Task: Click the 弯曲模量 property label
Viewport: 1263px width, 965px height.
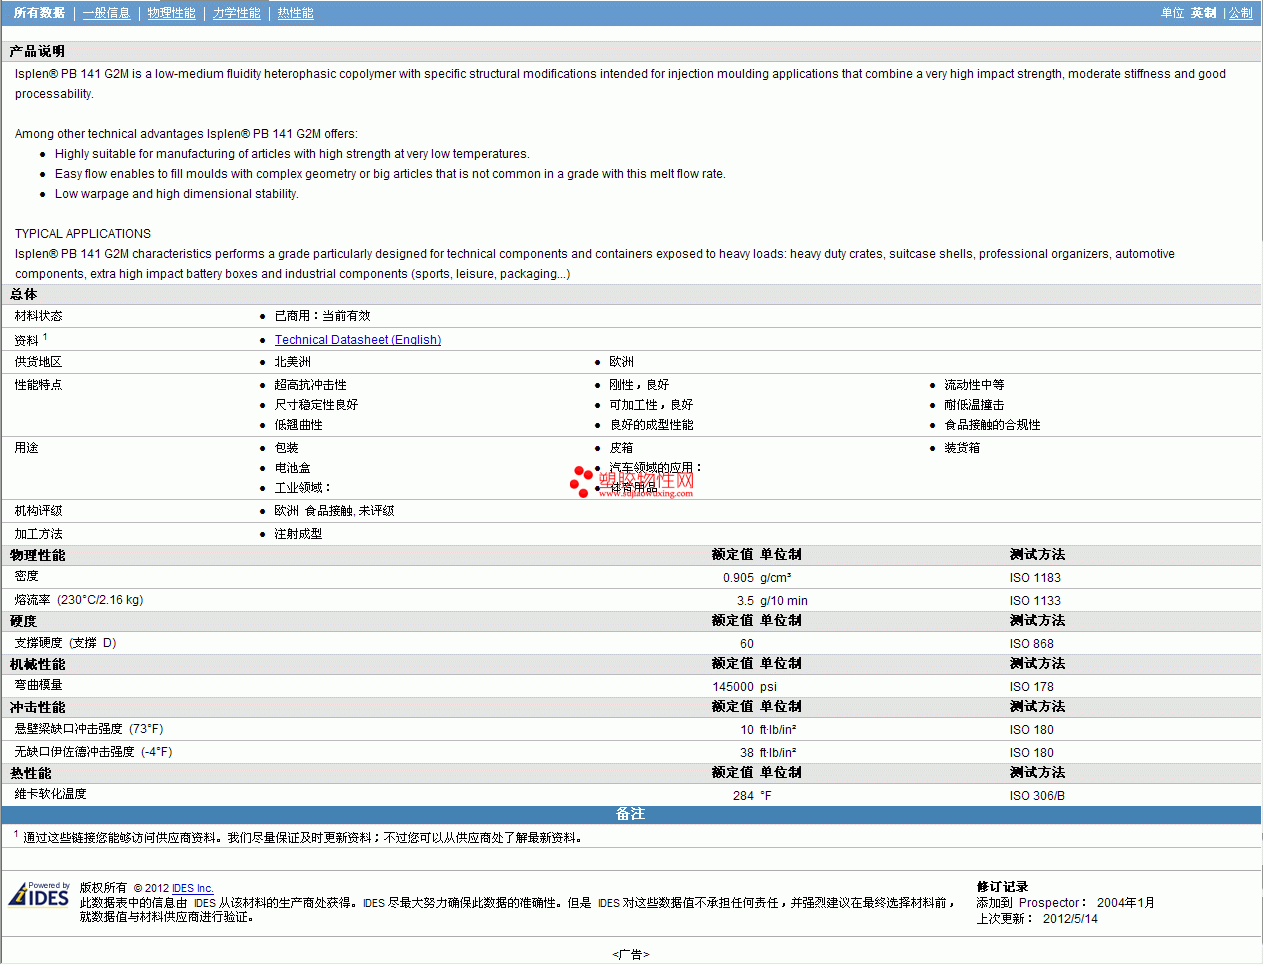Action: coord(38,685)
